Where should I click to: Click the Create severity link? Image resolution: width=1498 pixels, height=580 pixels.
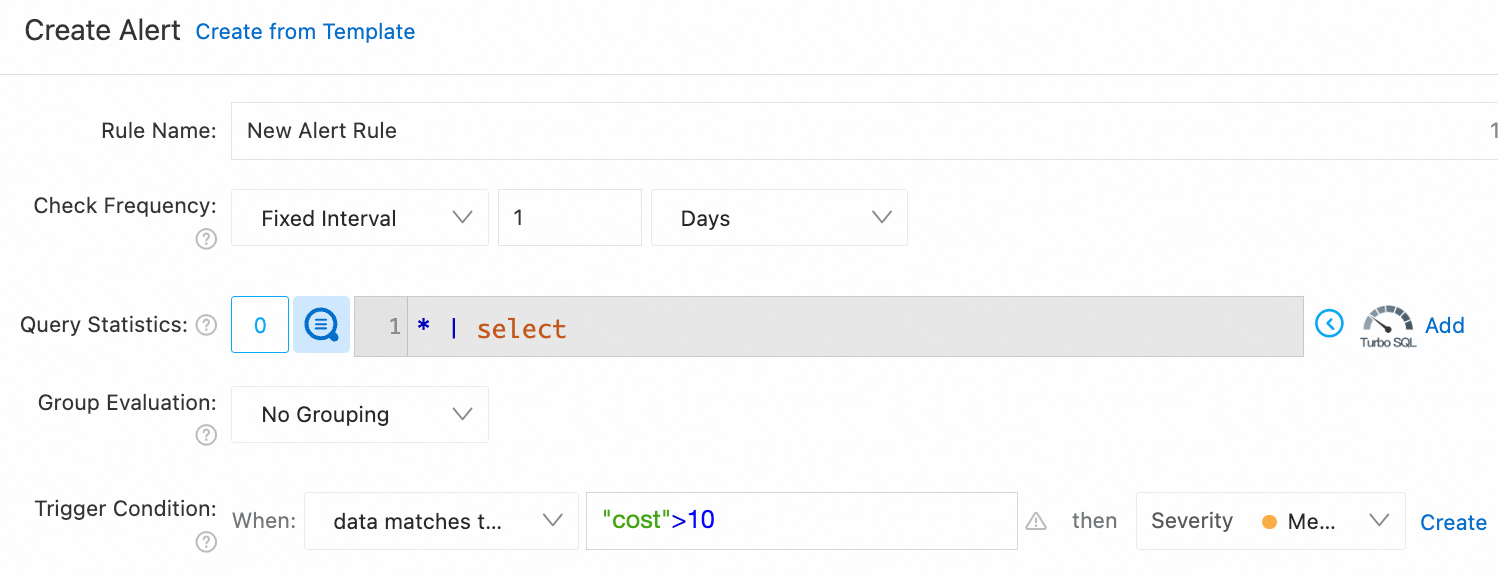1453,522
